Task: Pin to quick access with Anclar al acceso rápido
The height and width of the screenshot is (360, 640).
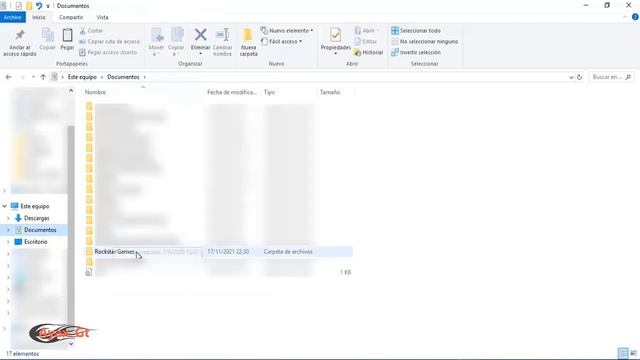Action: pyautogui.click(x=20, y=42)
